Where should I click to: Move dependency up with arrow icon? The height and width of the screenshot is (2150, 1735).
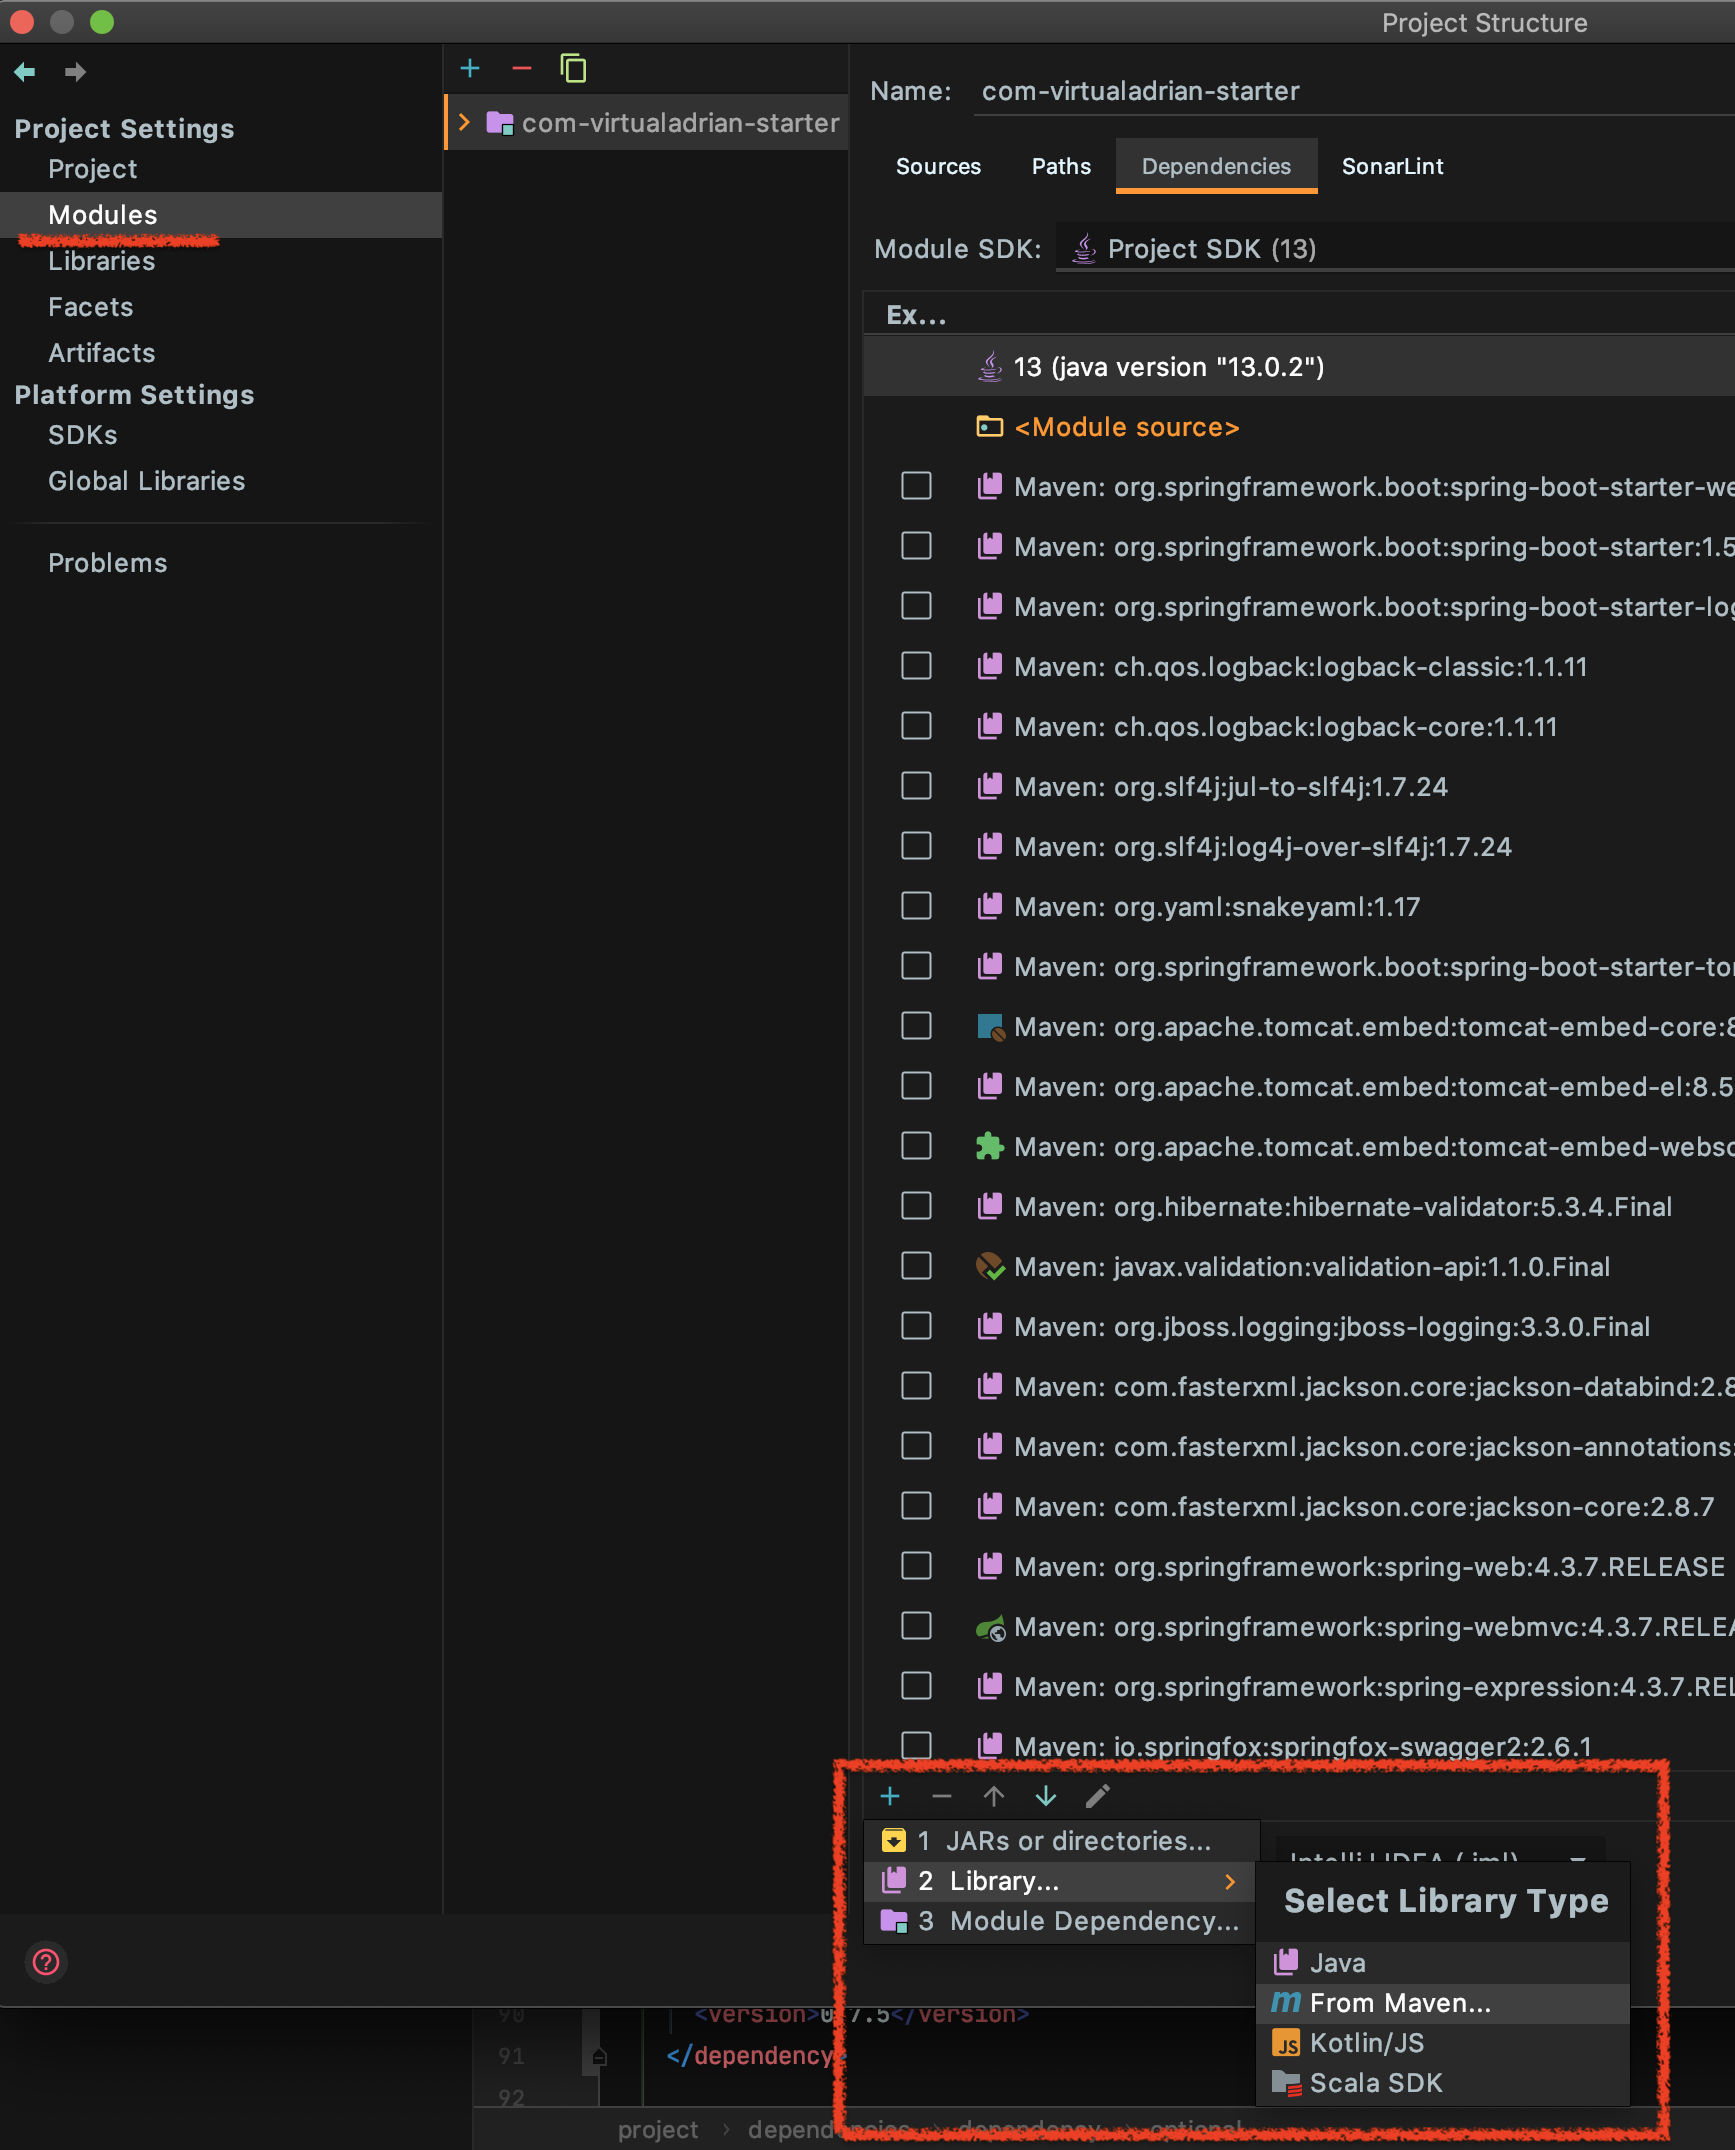[x=994, y=1796]
